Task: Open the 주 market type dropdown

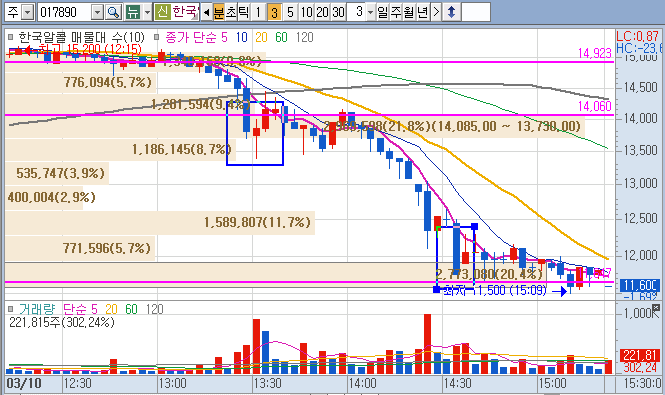Action: (x=28, y=12)
